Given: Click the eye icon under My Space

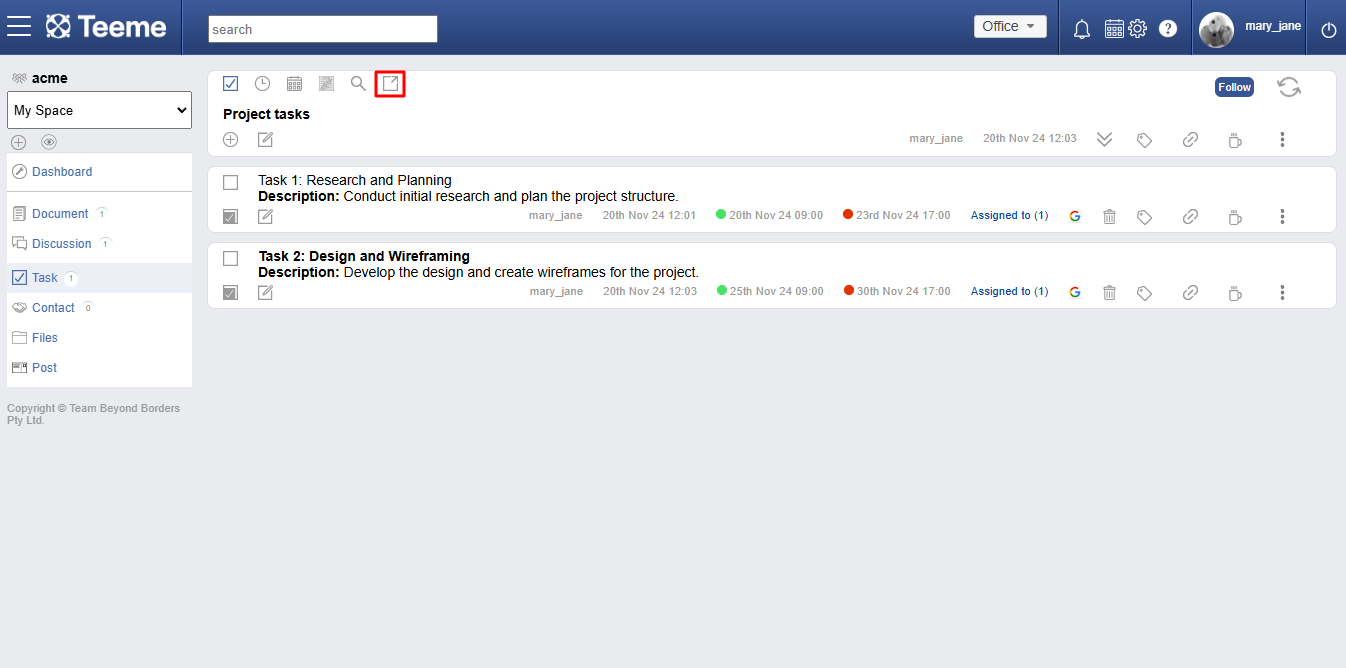Looking at the screenshot, I should pyautogui.click(x=49, y=142).
